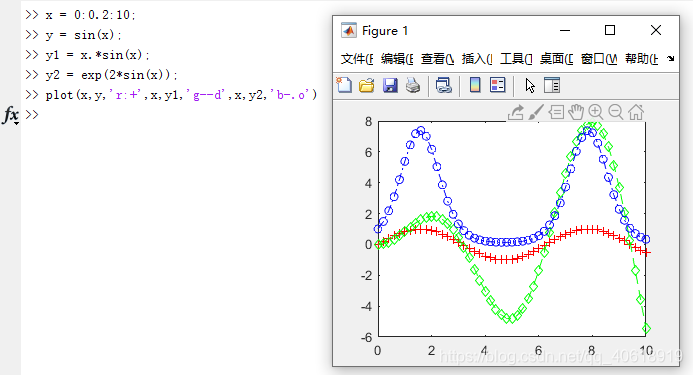Click the export axes icon above the plot

[515, 112]
